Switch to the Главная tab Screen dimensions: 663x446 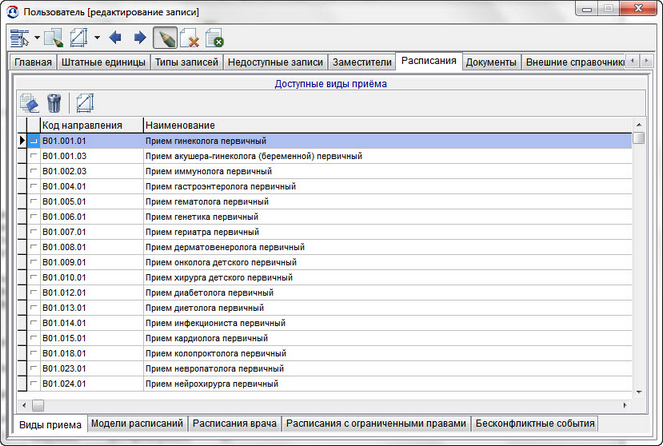pyautogui.click(x=33, y=62)
